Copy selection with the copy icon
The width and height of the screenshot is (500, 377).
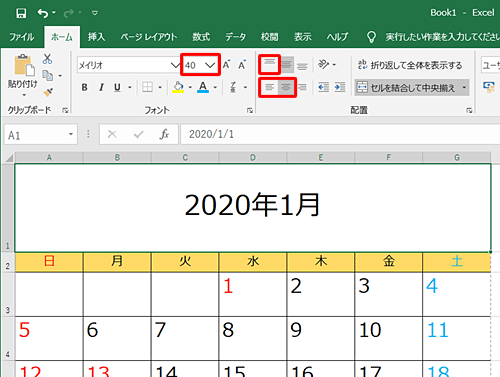coord(48,76)
